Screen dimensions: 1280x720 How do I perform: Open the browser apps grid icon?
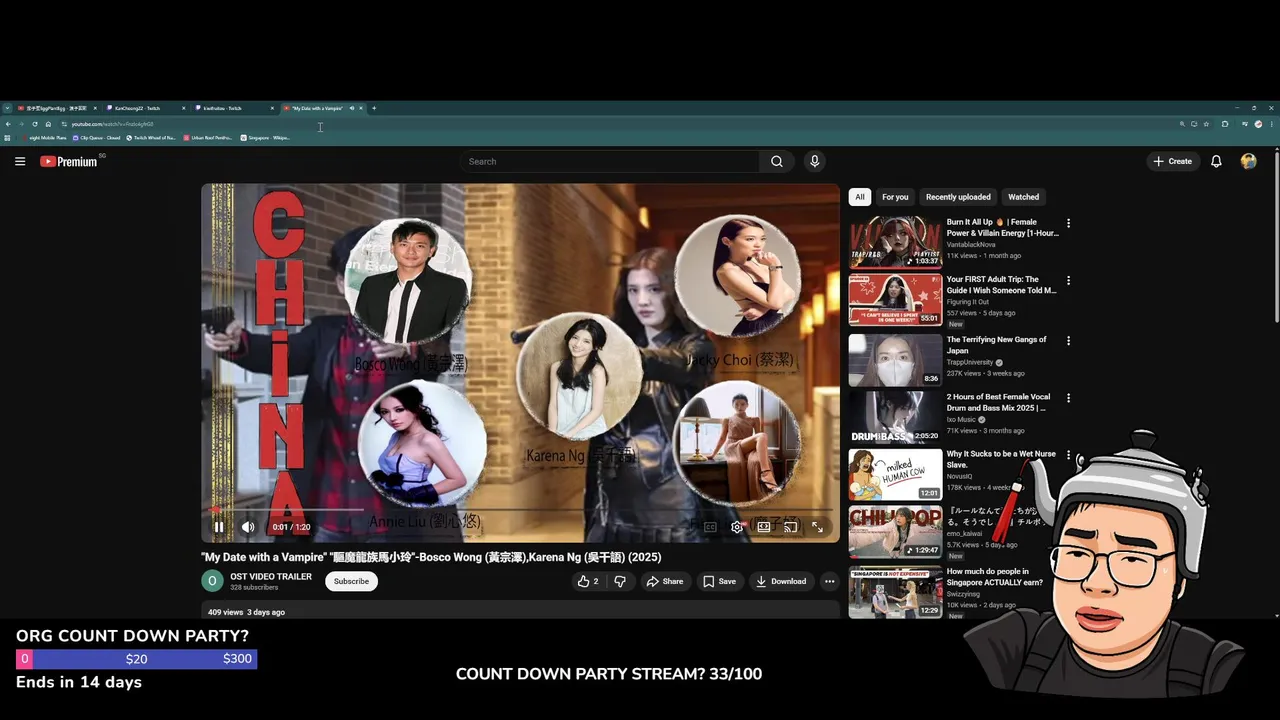[x=8, y=138]
